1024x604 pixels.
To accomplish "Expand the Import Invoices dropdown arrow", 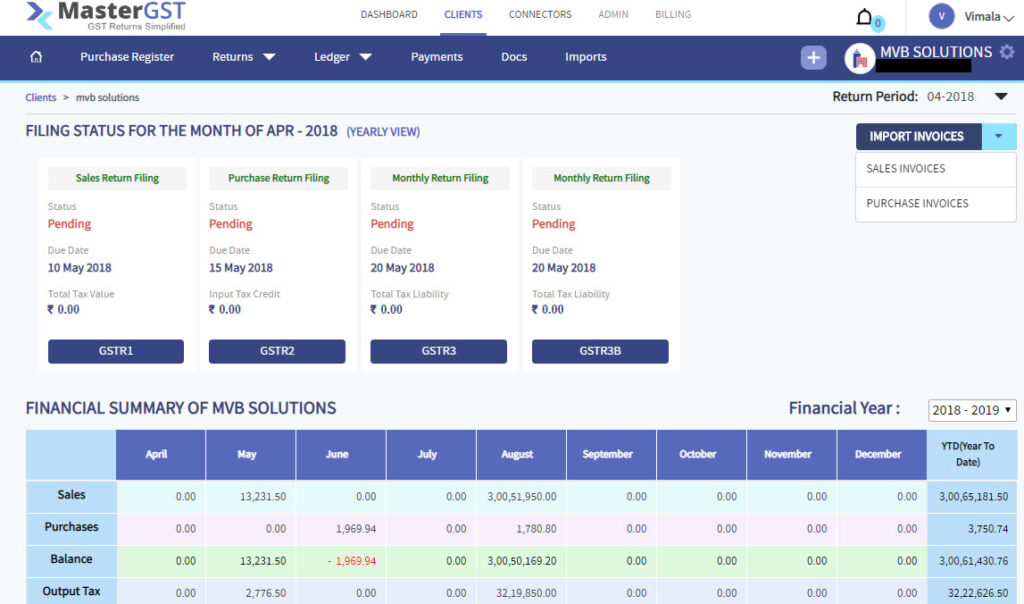I will (1000, 136).
